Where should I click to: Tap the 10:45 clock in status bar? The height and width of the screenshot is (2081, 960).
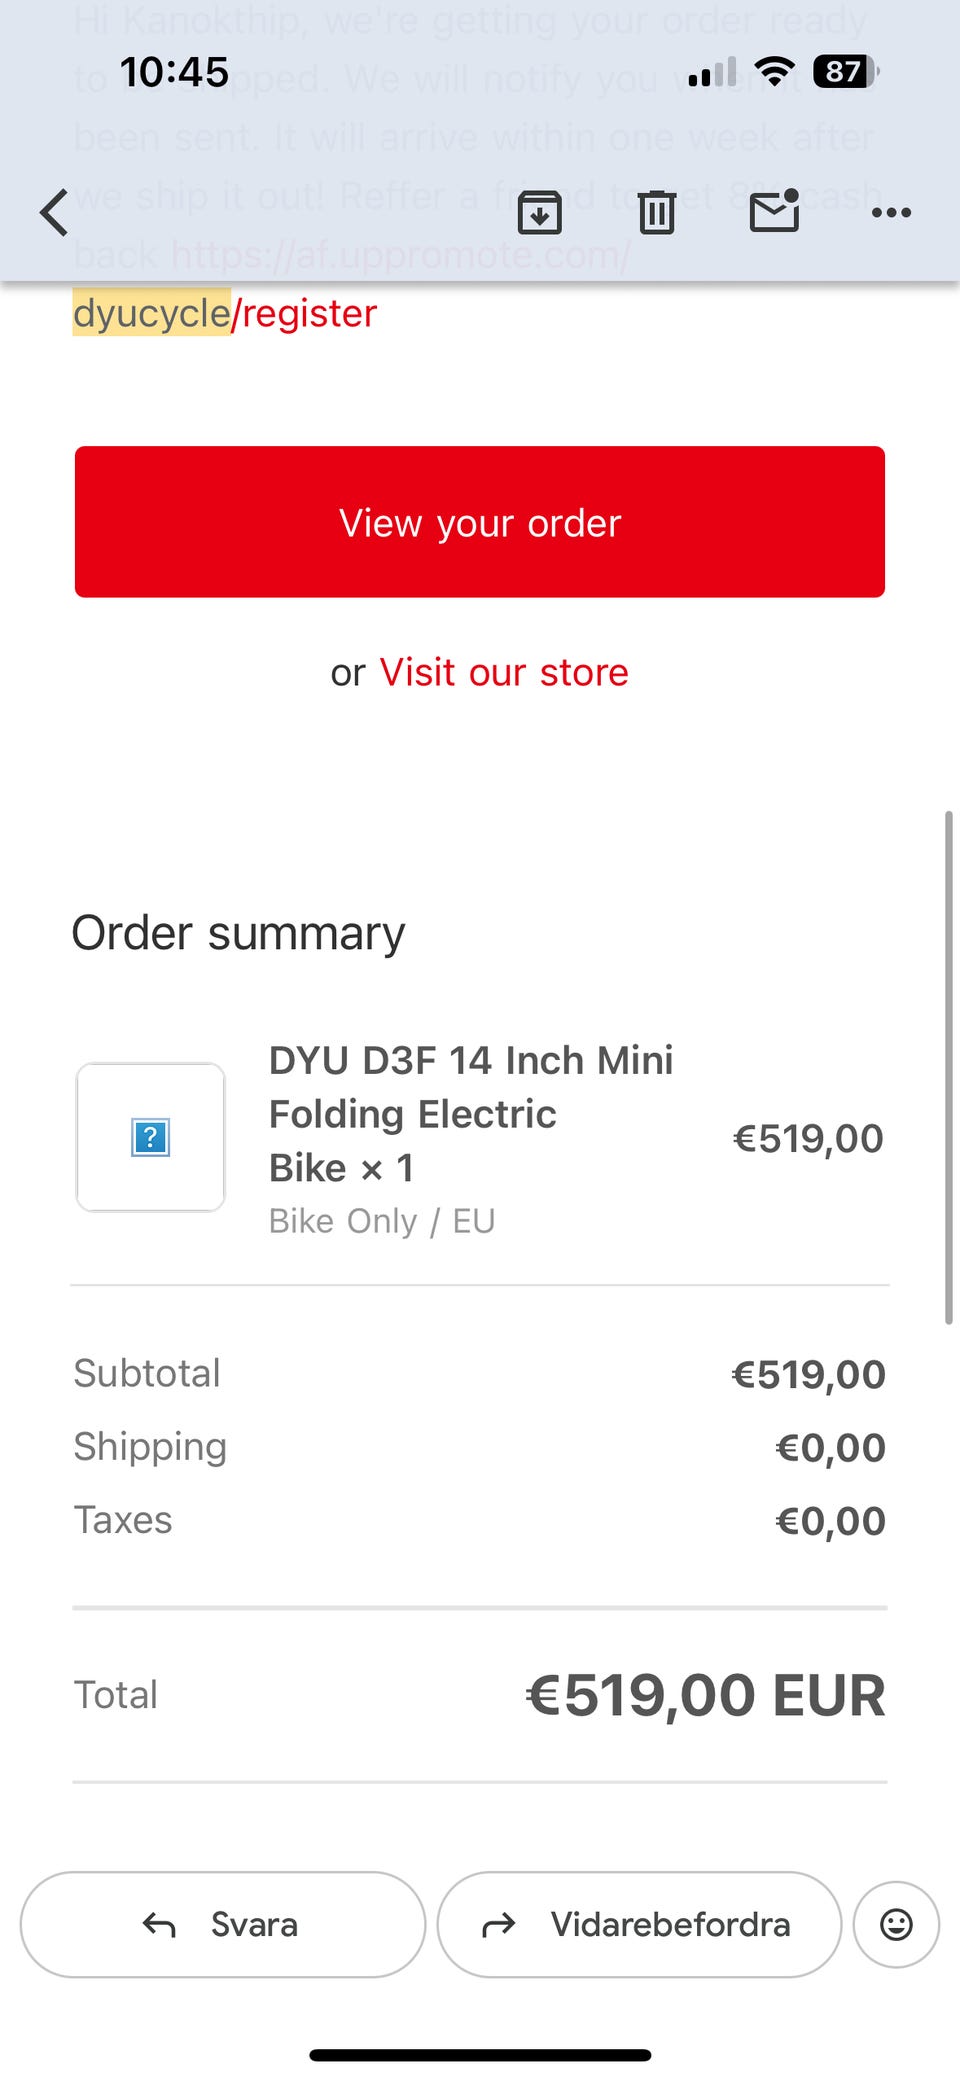pyautogui.click(x=174, y=72)
